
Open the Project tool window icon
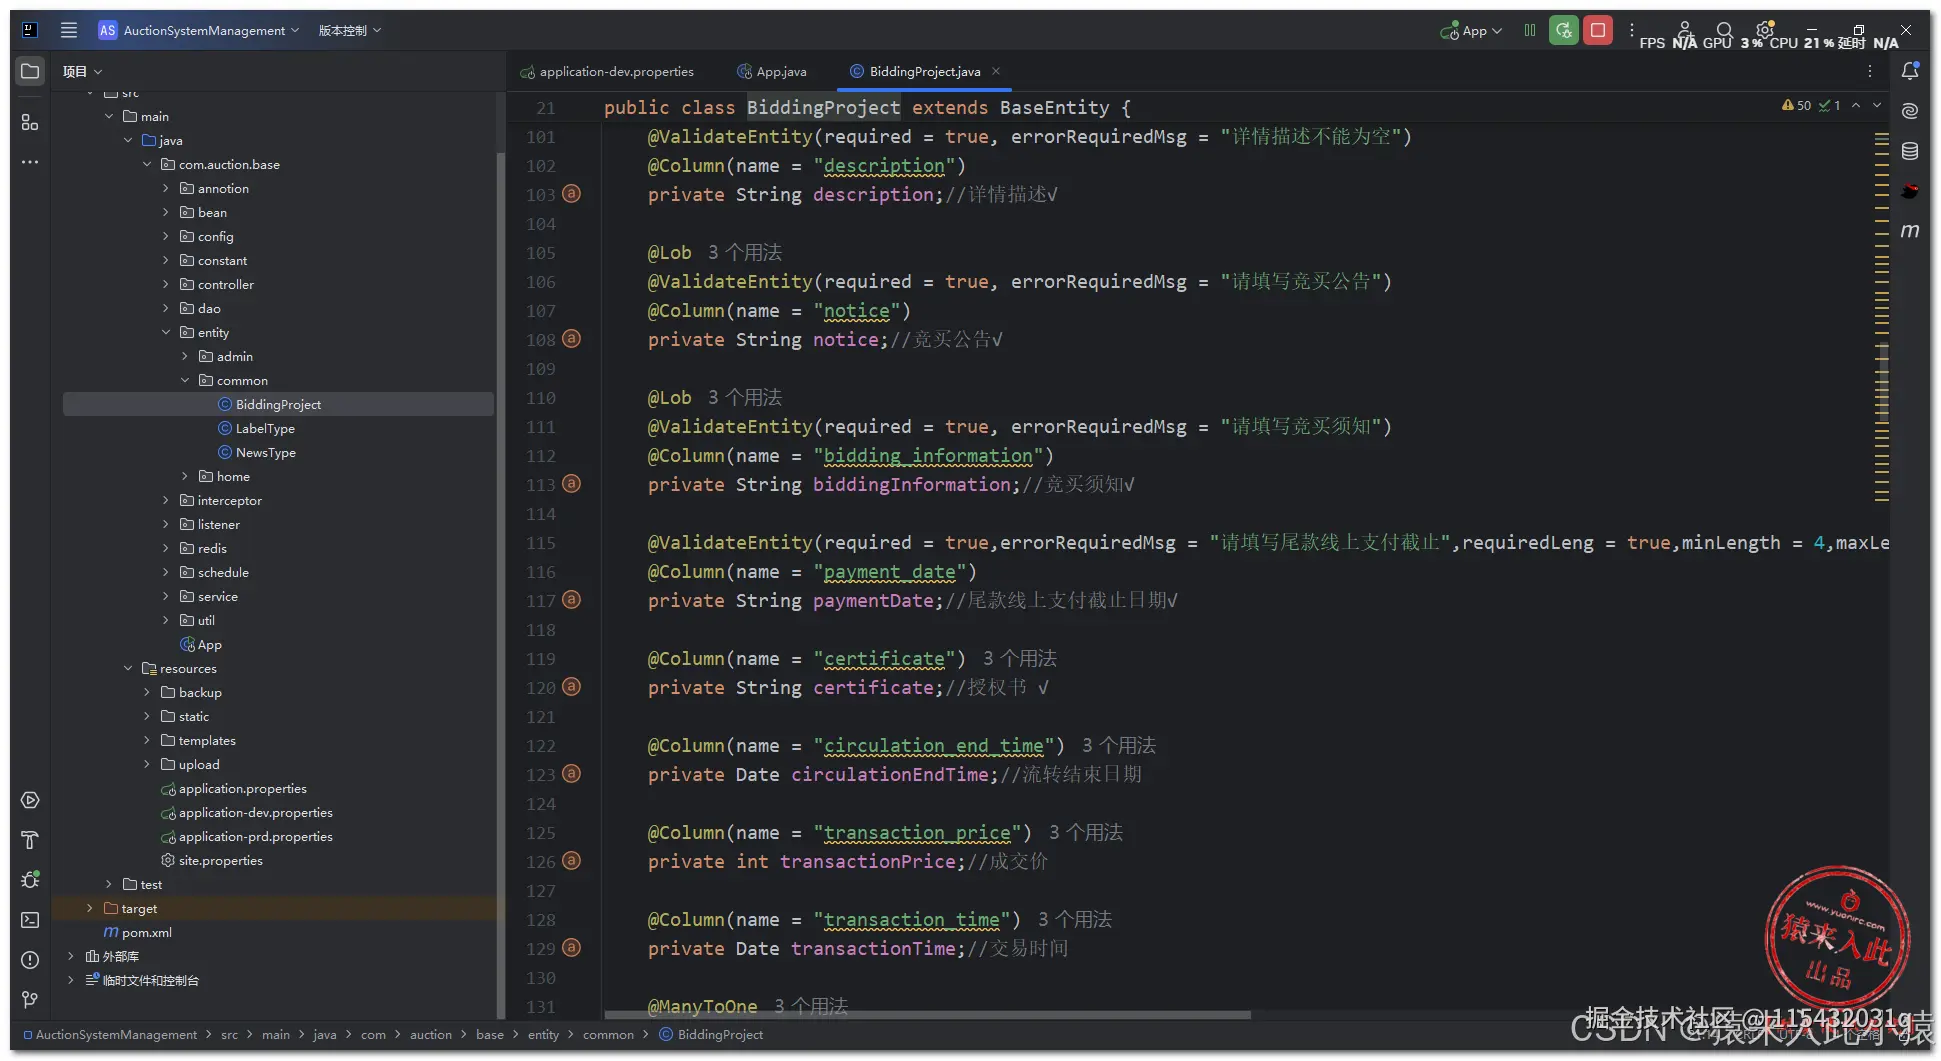point(30,71)
